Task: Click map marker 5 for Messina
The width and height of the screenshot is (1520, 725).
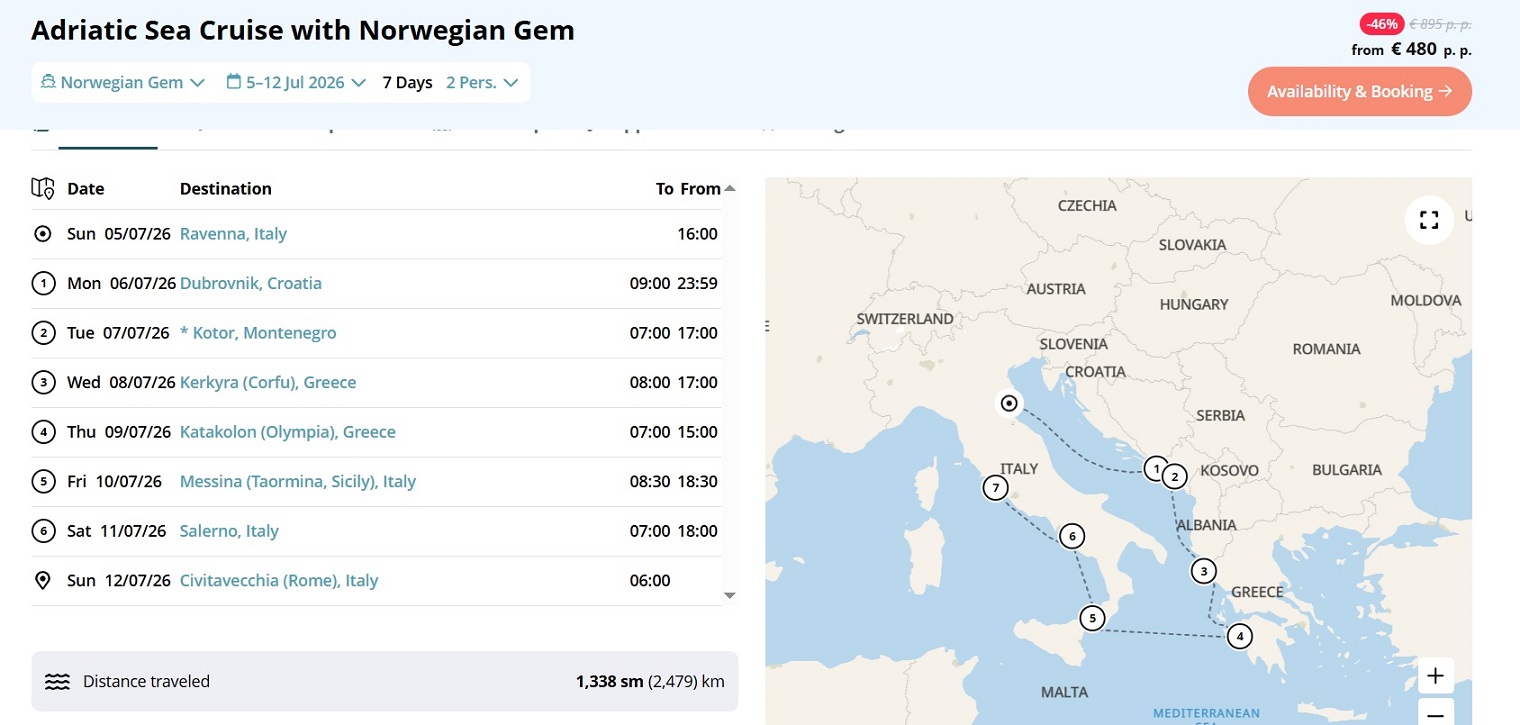Action: coord(1093,618)
